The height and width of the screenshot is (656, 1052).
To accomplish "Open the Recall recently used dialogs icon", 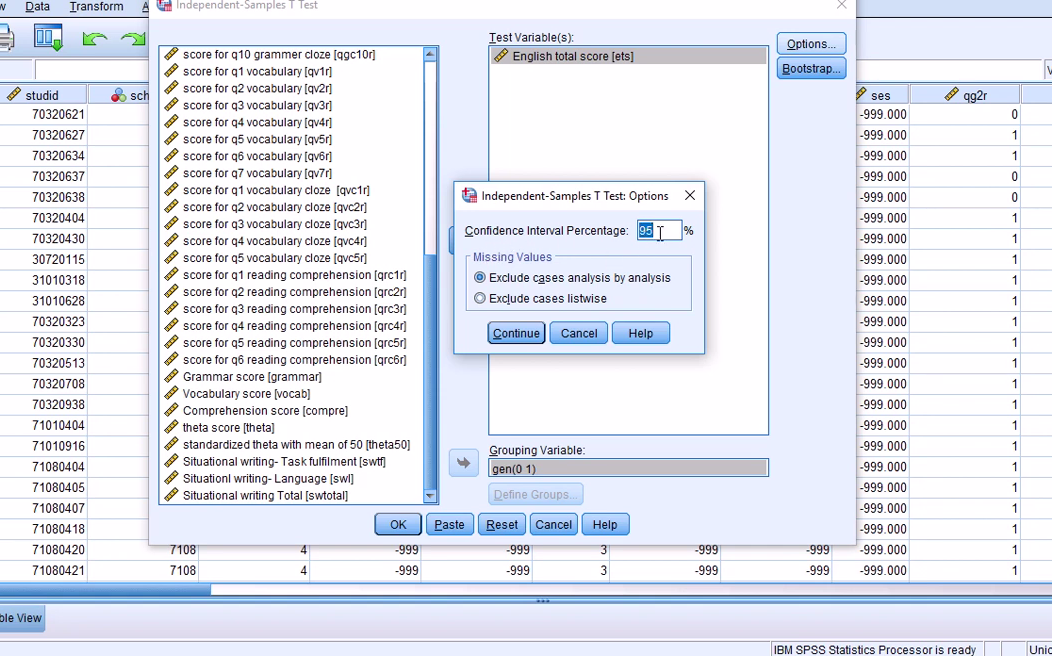I will pos(47,37).
